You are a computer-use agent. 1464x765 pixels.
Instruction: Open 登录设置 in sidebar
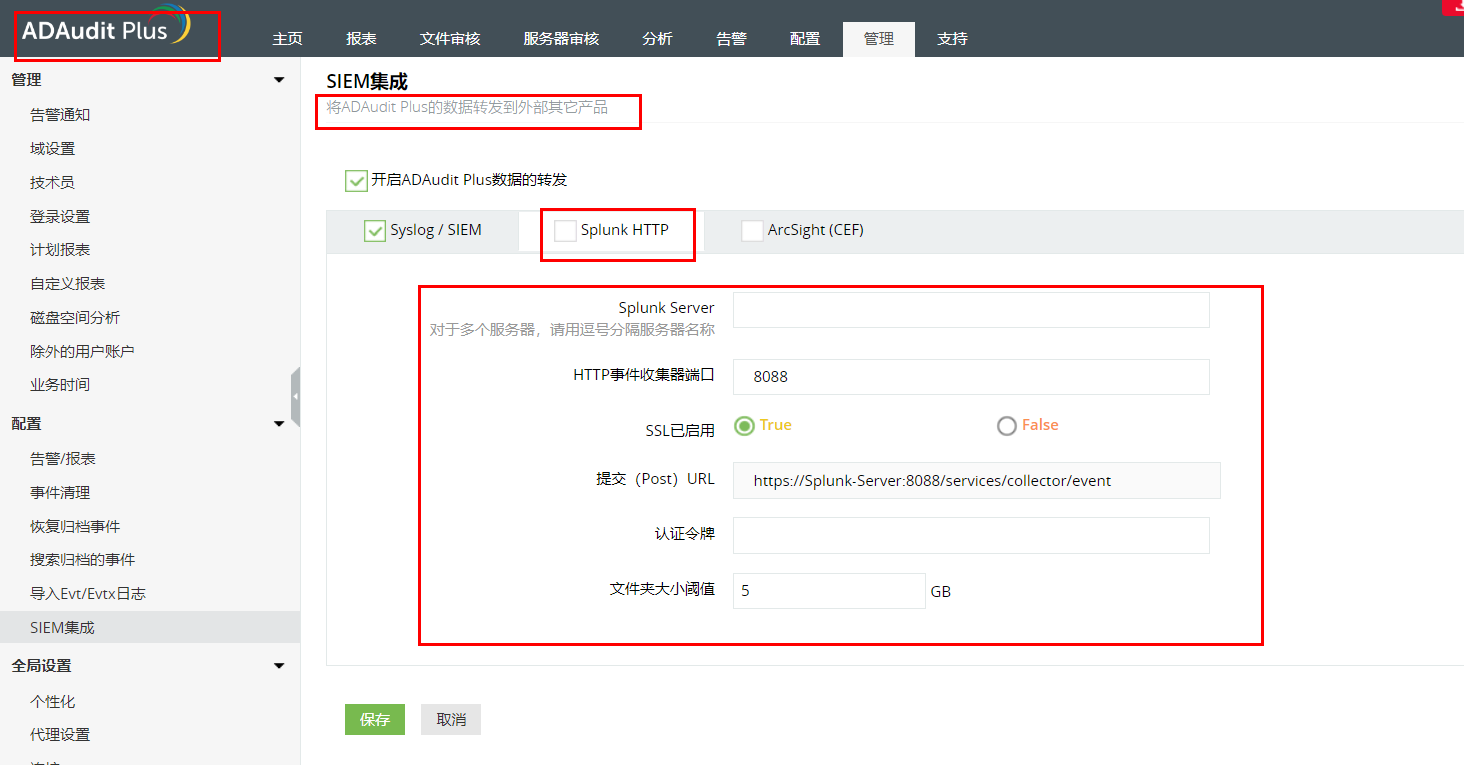point(60,217)
